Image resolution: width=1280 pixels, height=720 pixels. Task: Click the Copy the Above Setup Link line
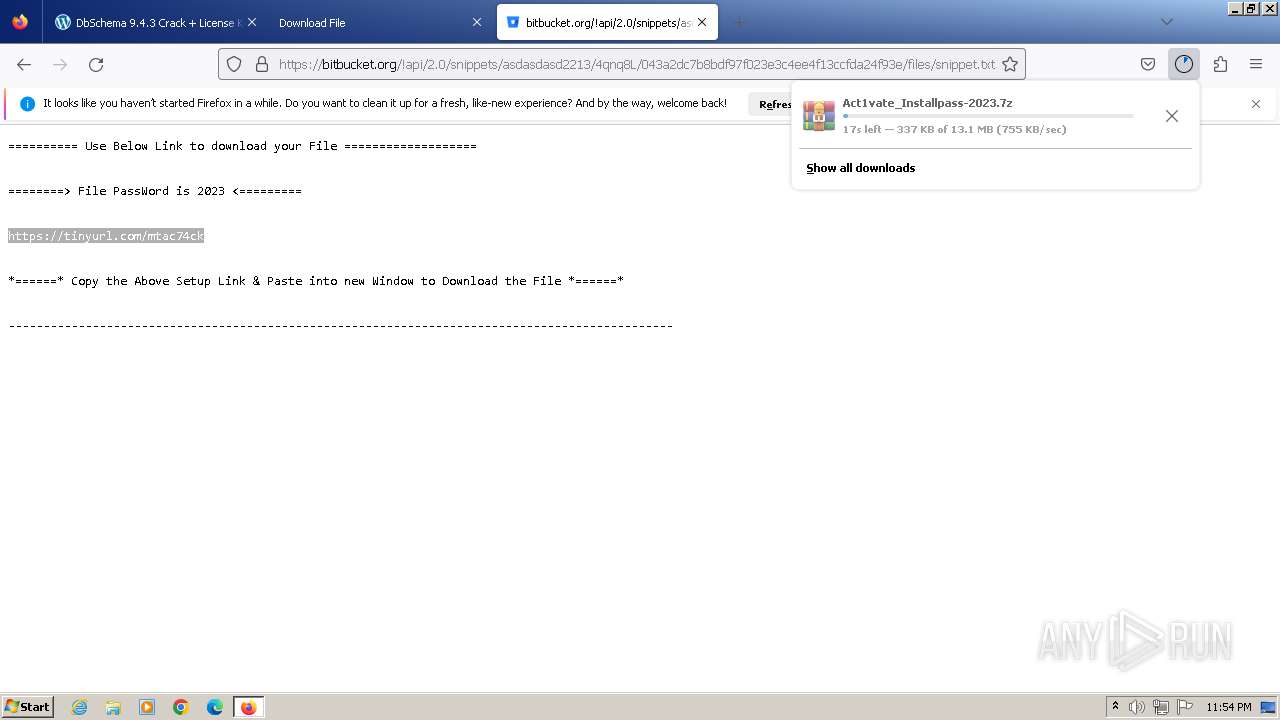click(x=316, y=281)
